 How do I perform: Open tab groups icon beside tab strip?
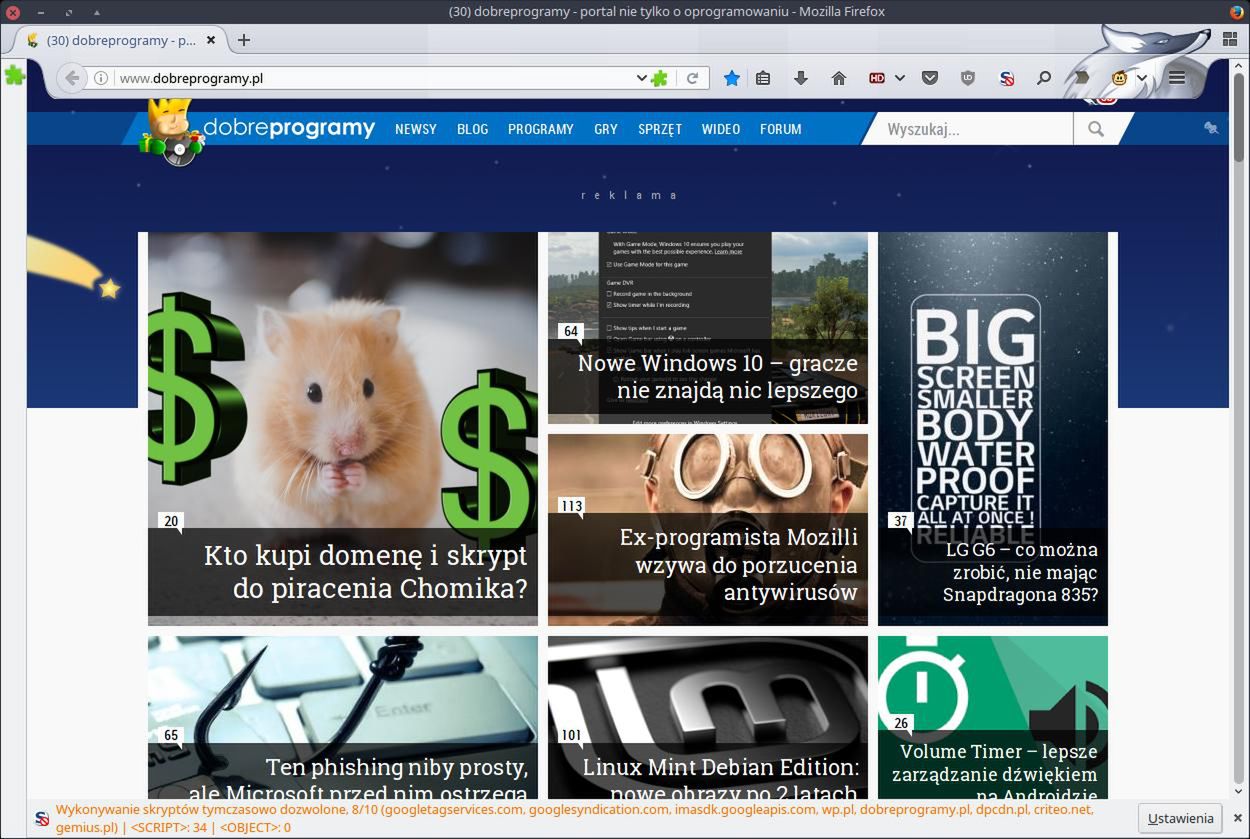[x=1230, y=40]
